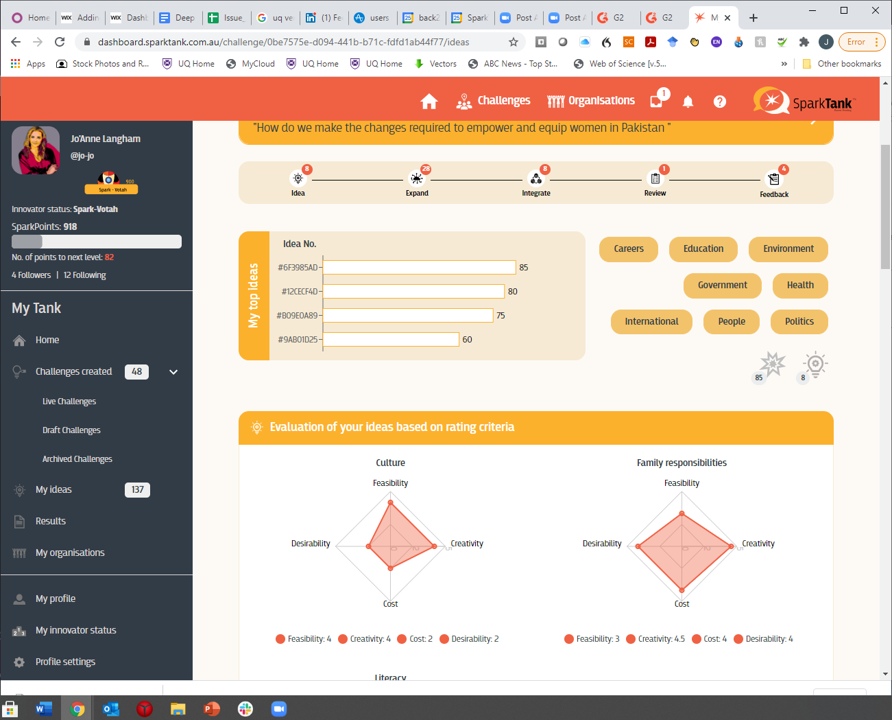The image size is (892, 720).
Task: Open Chrome's browser menu
Action: pyautogui.click(x=875, y=42)
